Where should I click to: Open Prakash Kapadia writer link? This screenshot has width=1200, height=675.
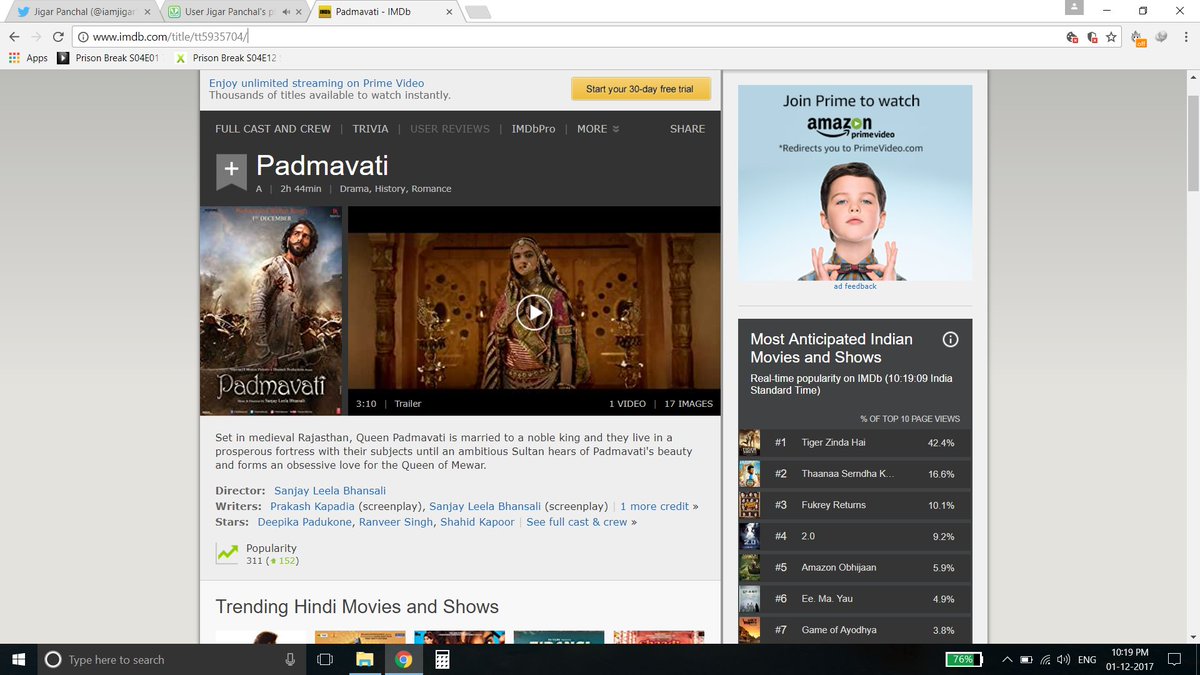tap(312, 507)
